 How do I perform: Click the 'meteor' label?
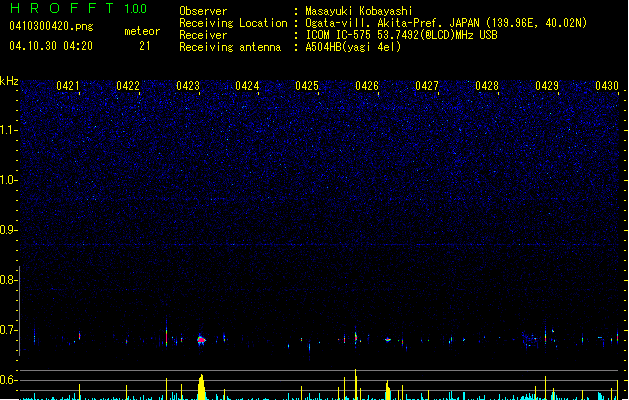click(x=142, y=31)
